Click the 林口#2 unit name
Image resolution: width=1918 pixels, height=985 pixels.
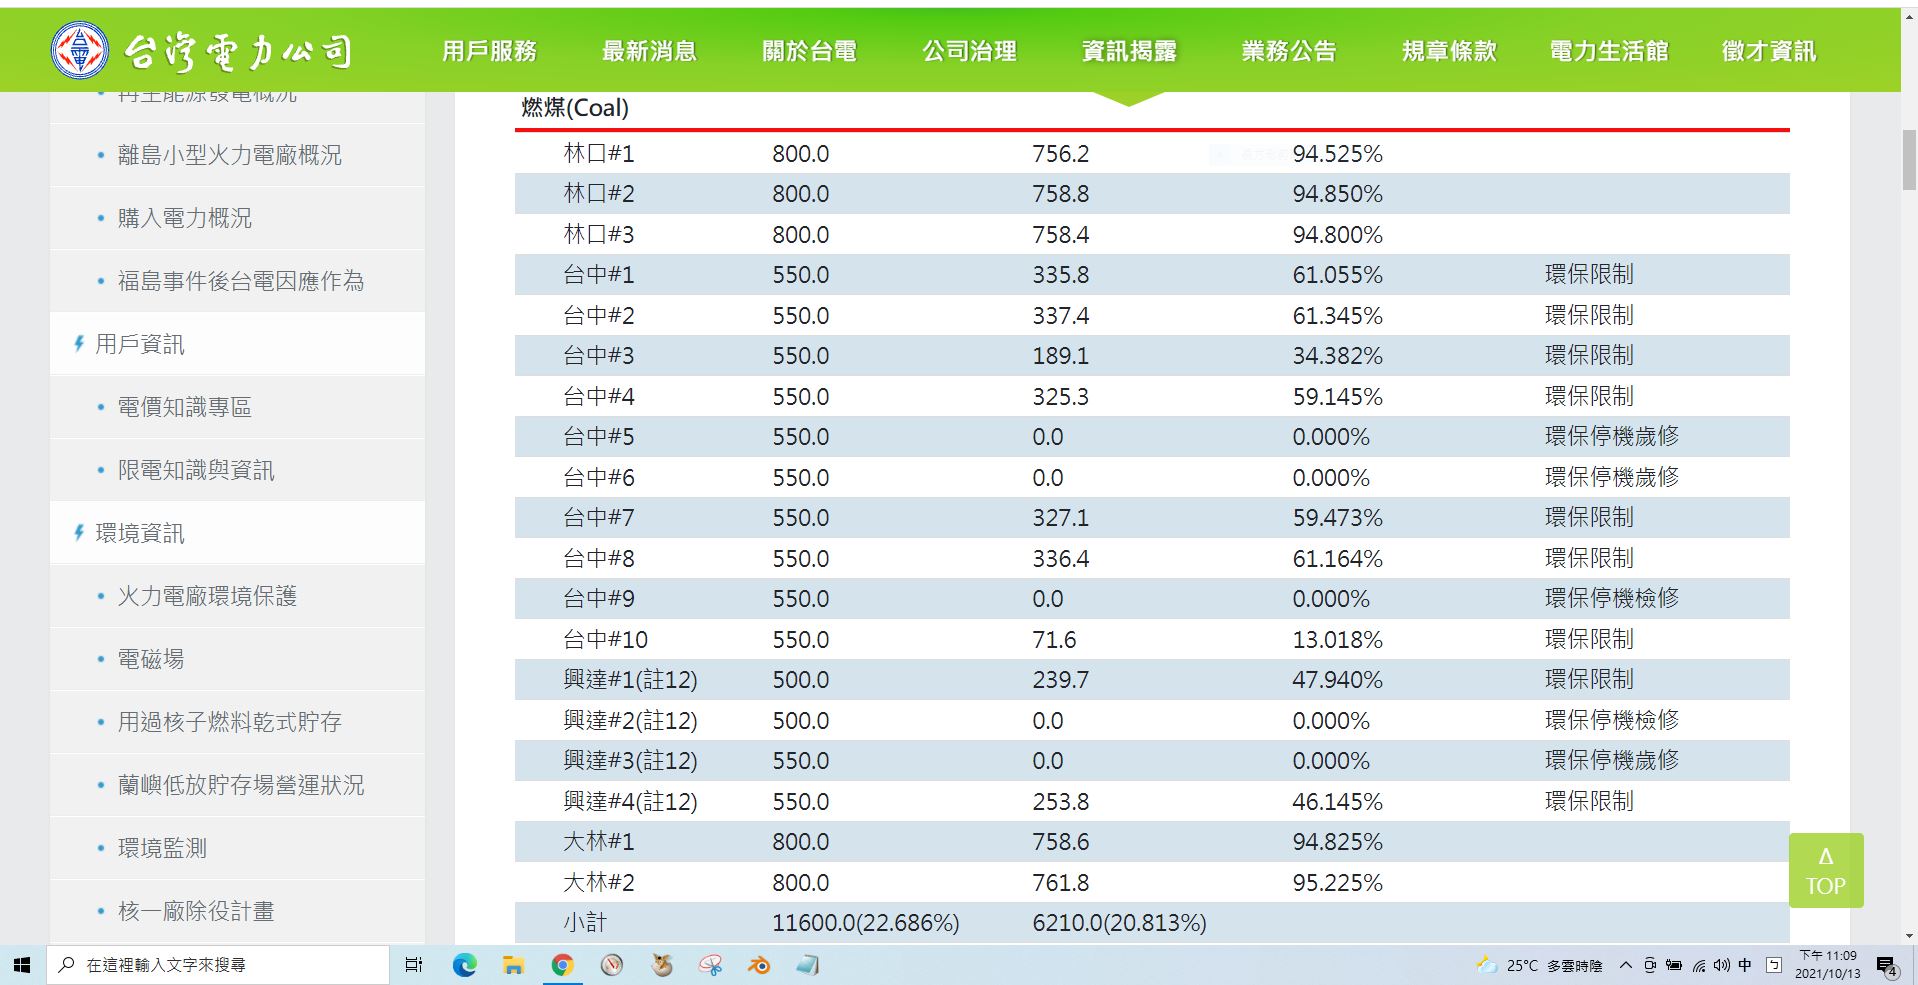[x=599, y=193]
